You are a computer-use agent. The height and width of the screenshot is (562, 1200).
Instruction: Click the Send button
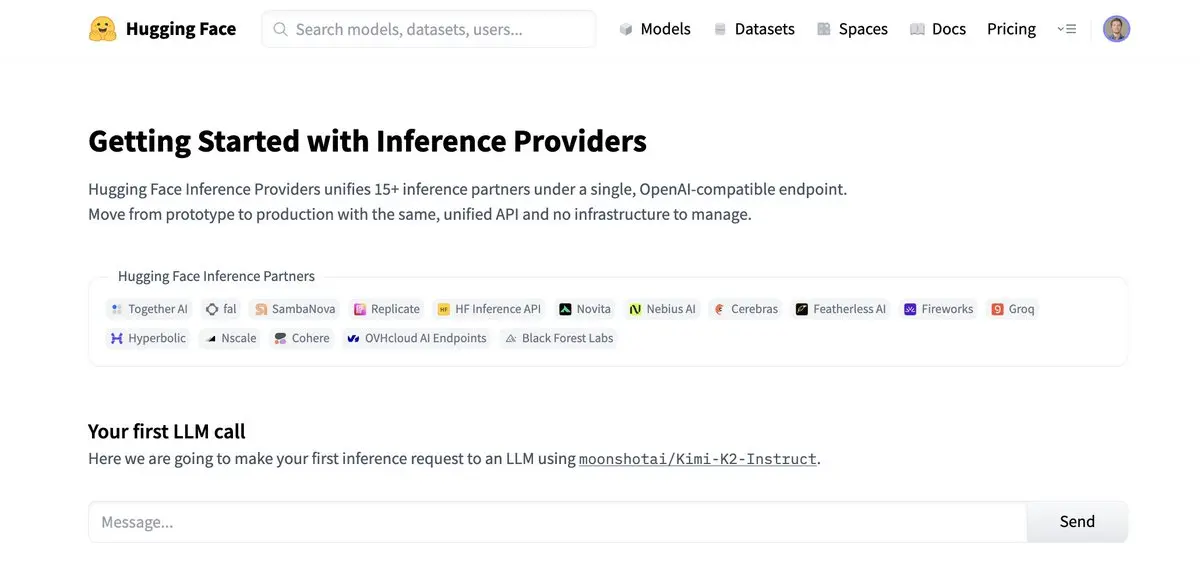1077,521
